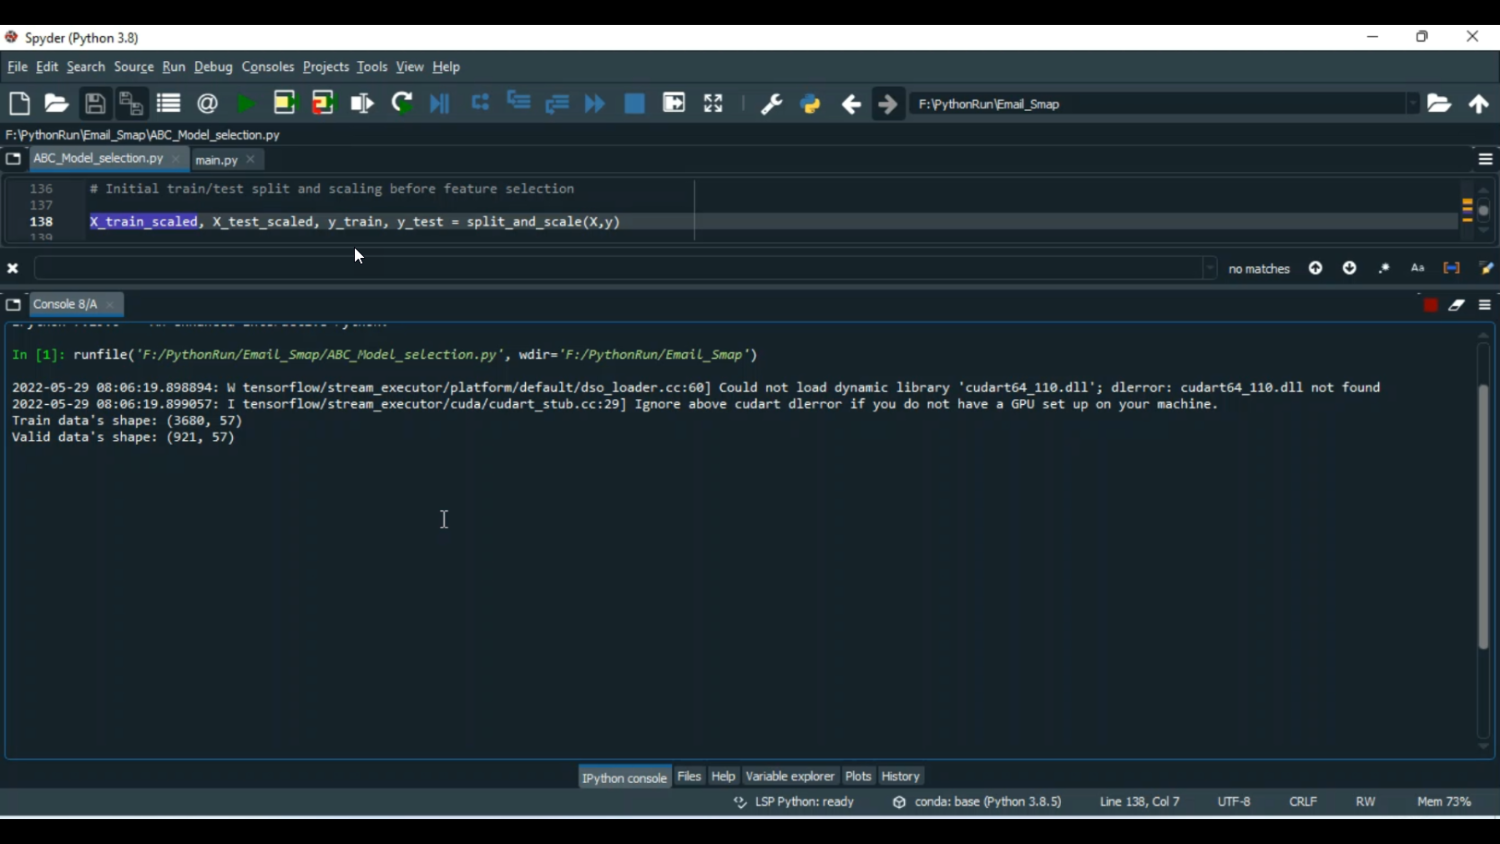The width and height of the screenshot is (1500, 844).
Task: Toggle whole words search option
Action: 1451,268
